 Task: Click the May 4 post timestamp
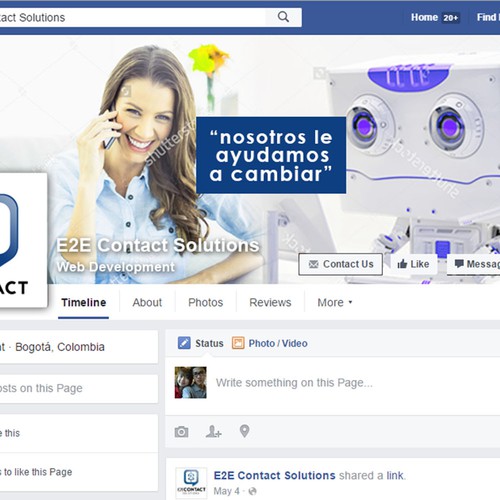[227, 491]
